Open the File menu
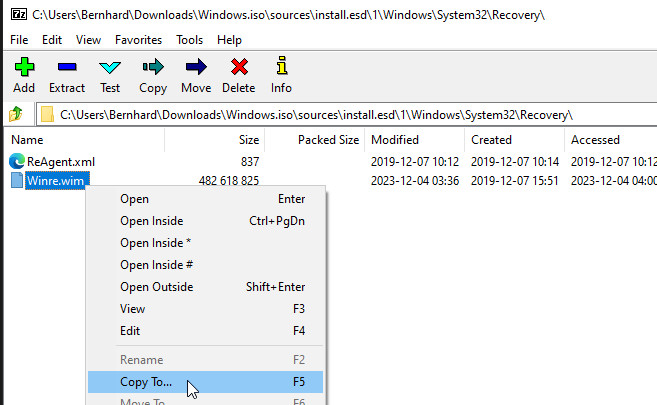 [19, 40]
